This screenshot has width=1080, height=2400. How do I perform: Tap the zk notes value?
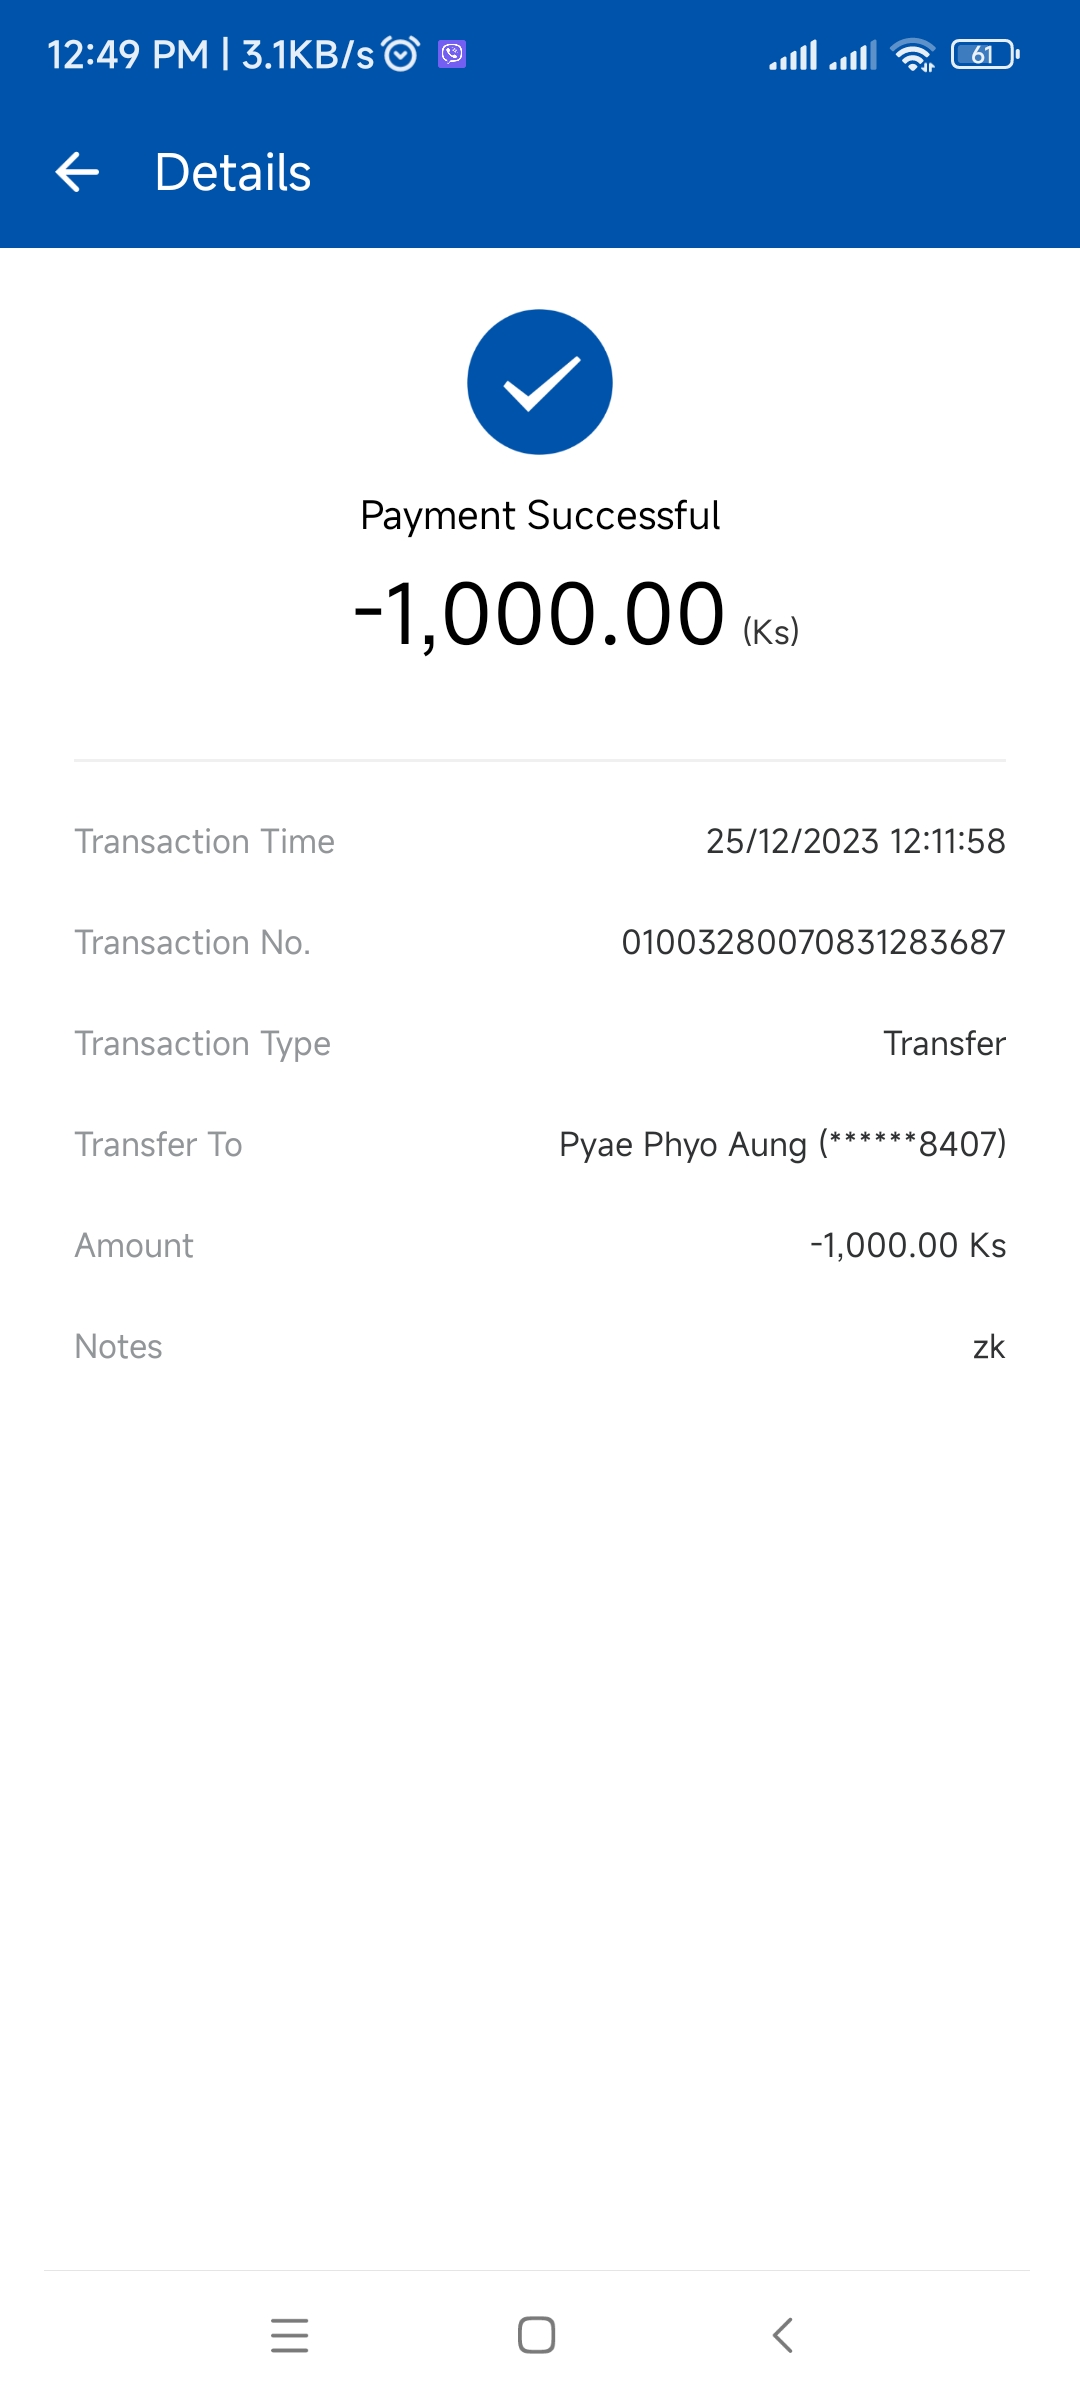pos(988,1346)
